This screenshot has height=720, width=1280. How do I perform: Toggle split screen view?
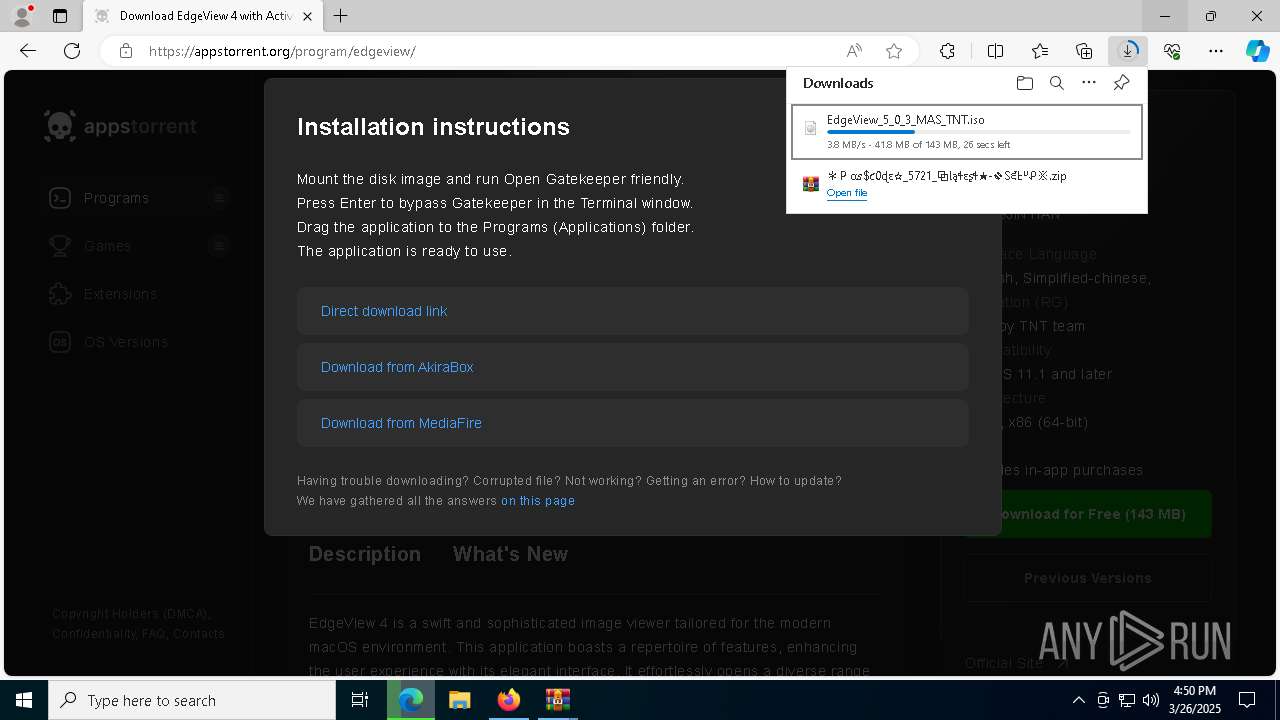coord(995,51)
